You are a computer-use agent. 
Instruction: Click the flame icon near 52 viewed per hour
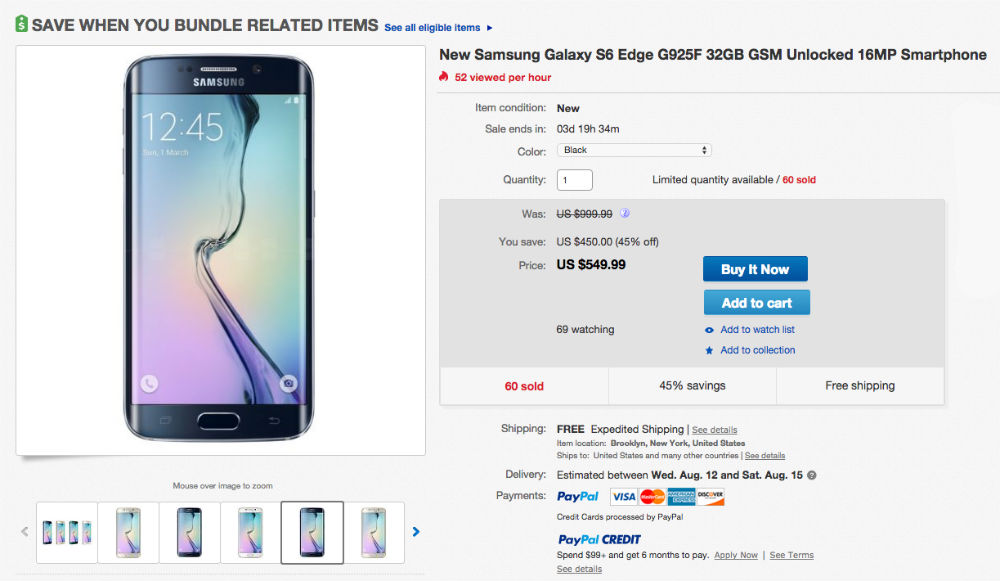click(x=444, y=76)
